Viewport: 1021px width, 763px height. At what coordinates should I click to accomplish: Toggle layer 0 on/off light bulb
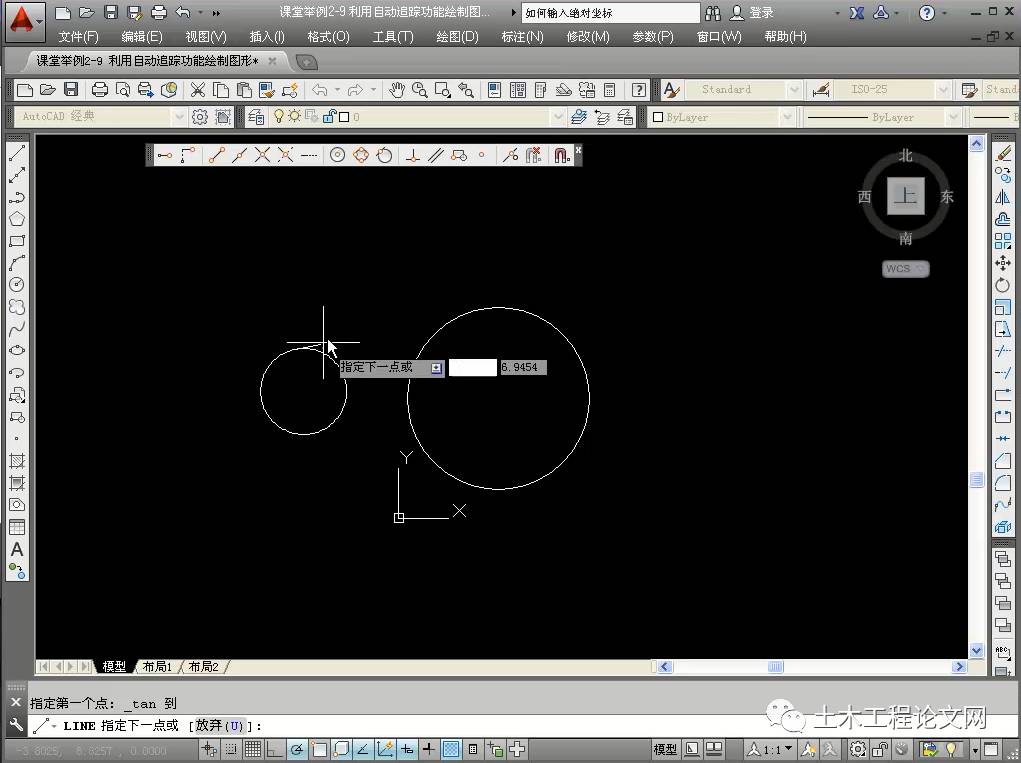pos(280,117)
